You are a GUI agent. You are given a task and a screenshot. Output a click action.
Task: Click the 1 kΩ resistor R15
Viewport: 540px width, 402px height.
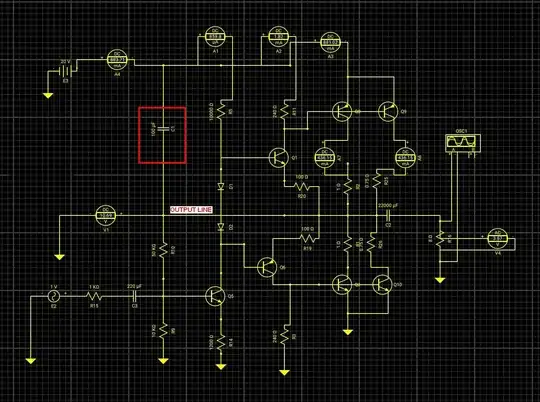[94, 296]
